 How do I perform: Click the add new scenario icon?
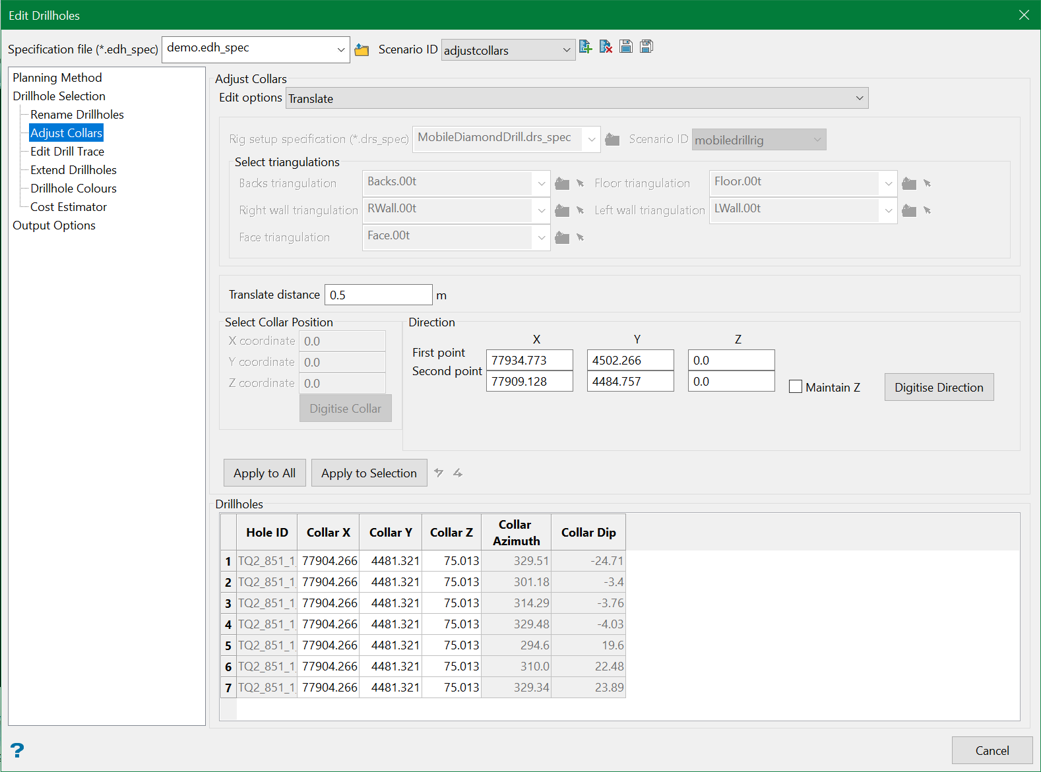coord(586,47)
